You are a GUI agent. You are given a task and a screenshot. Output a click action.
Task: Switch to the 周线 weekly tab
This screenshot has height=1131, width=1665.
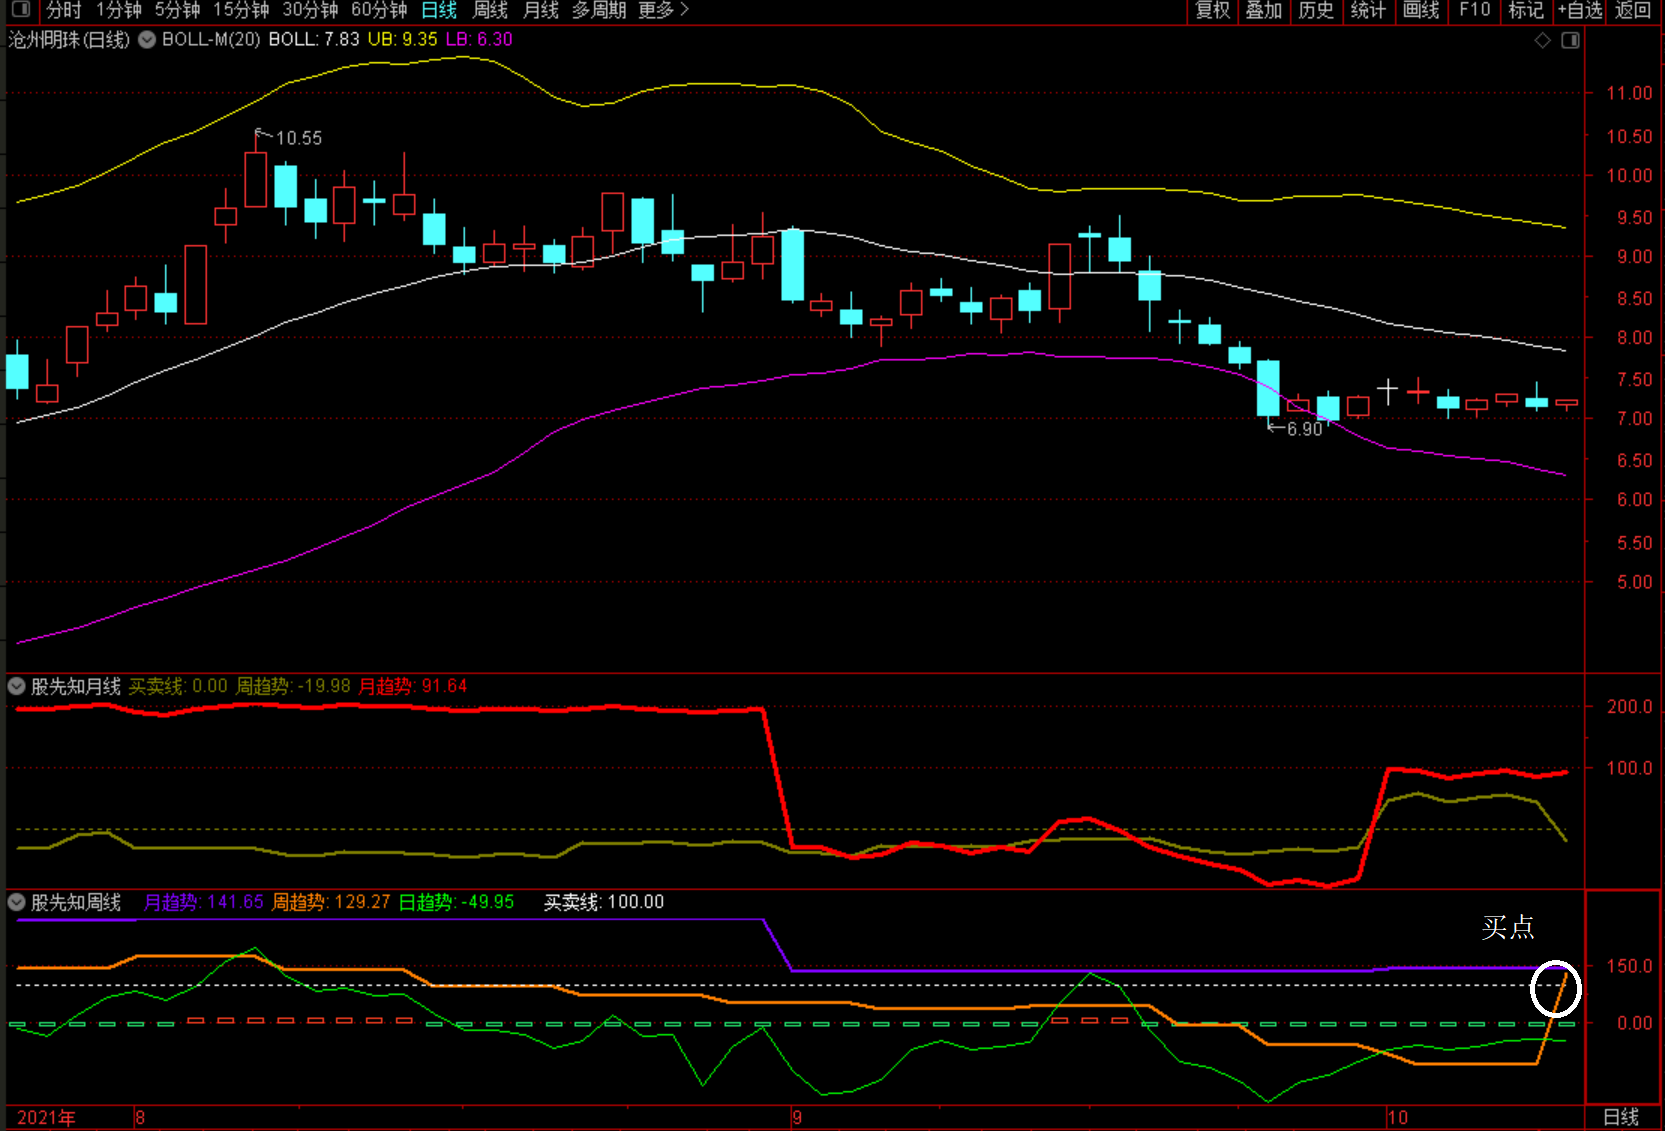(490, 10)
